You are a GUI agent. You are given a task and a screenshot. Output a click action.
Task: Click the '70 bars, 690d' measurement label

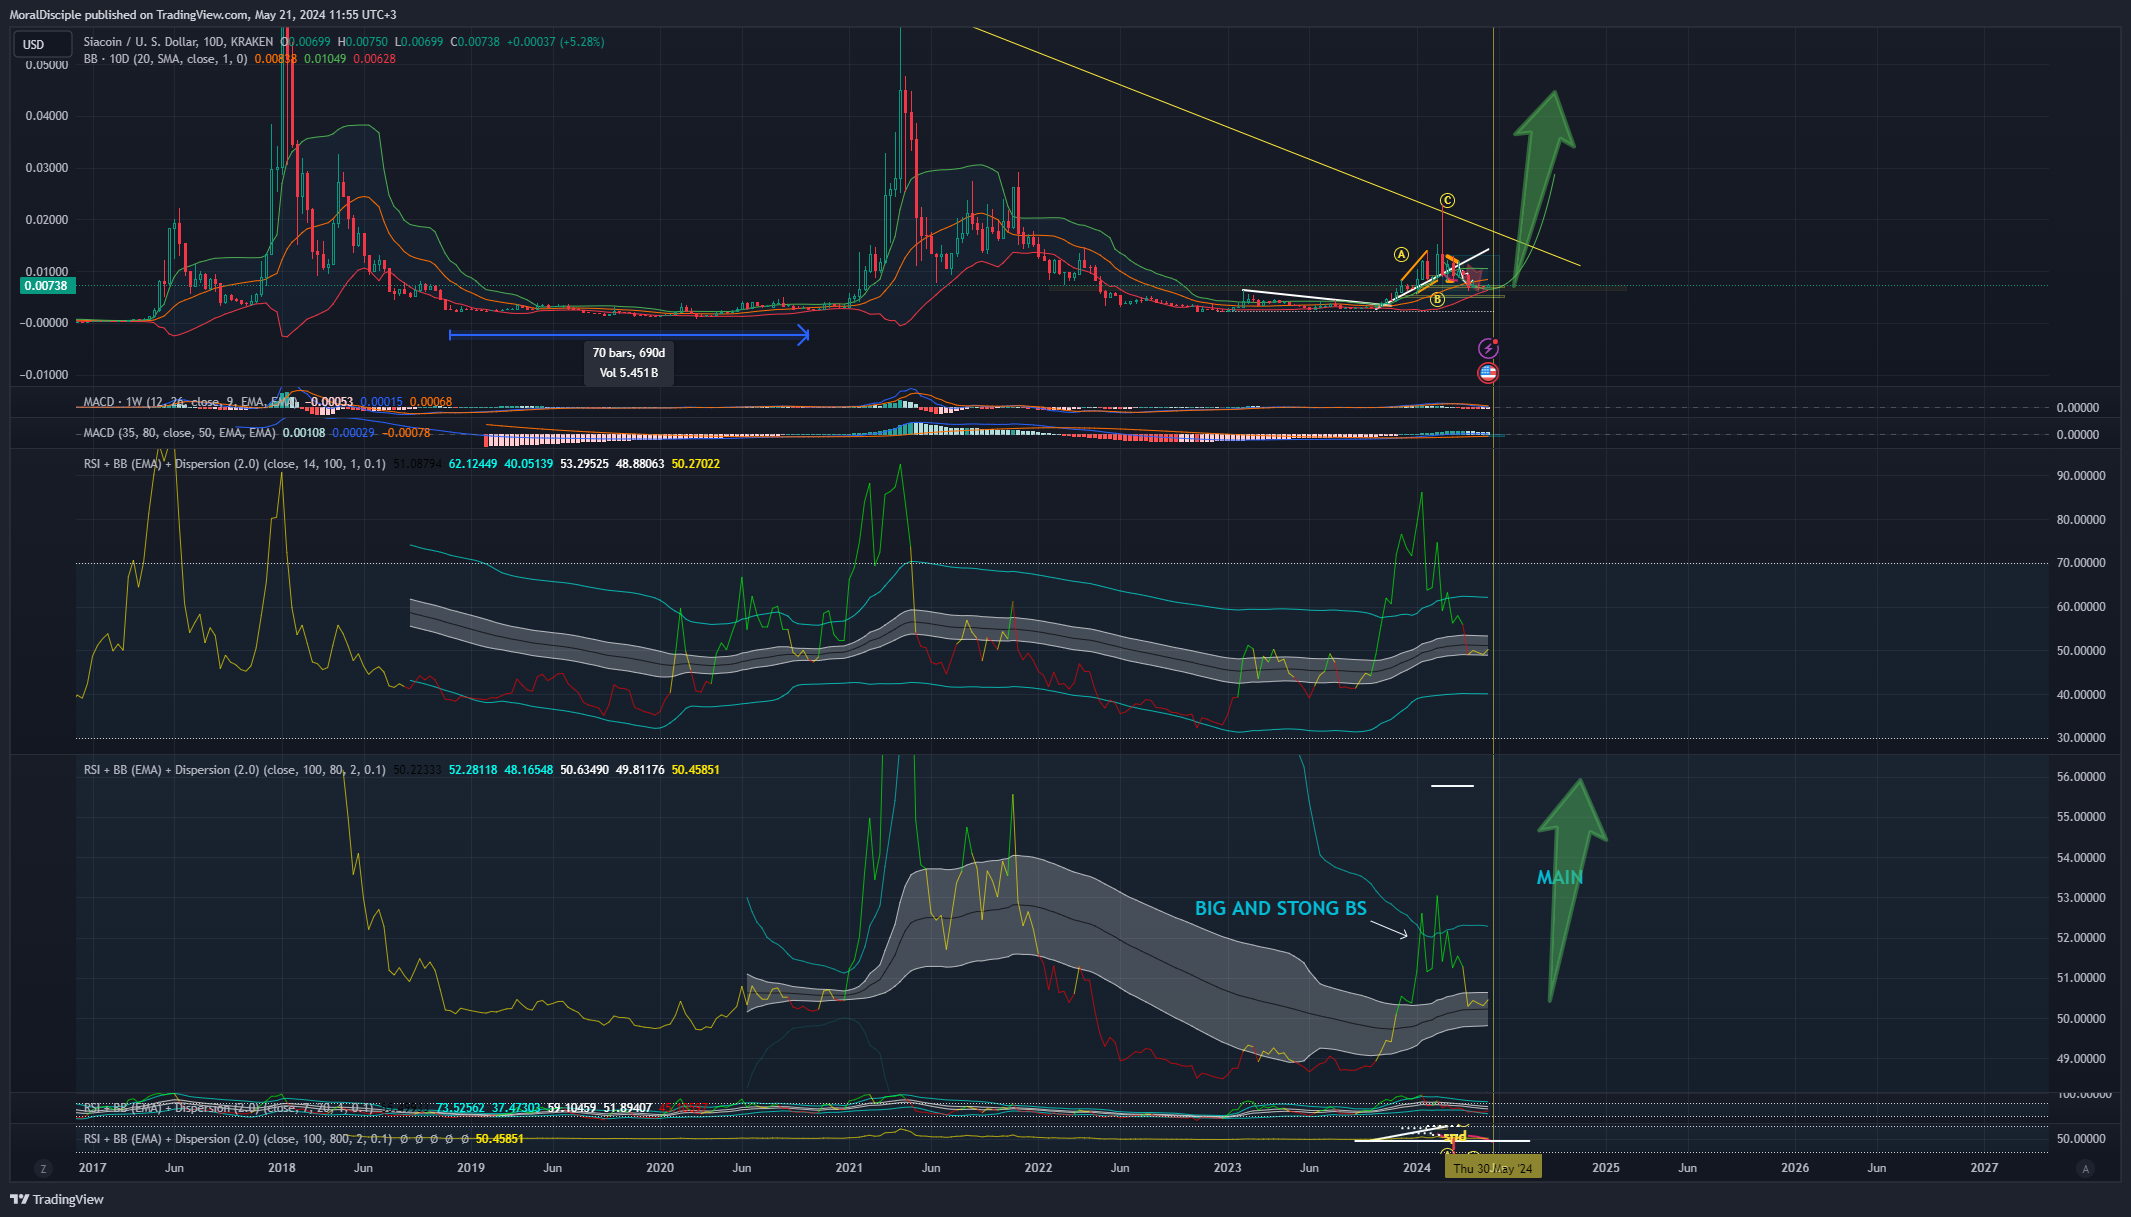(628, 353)
